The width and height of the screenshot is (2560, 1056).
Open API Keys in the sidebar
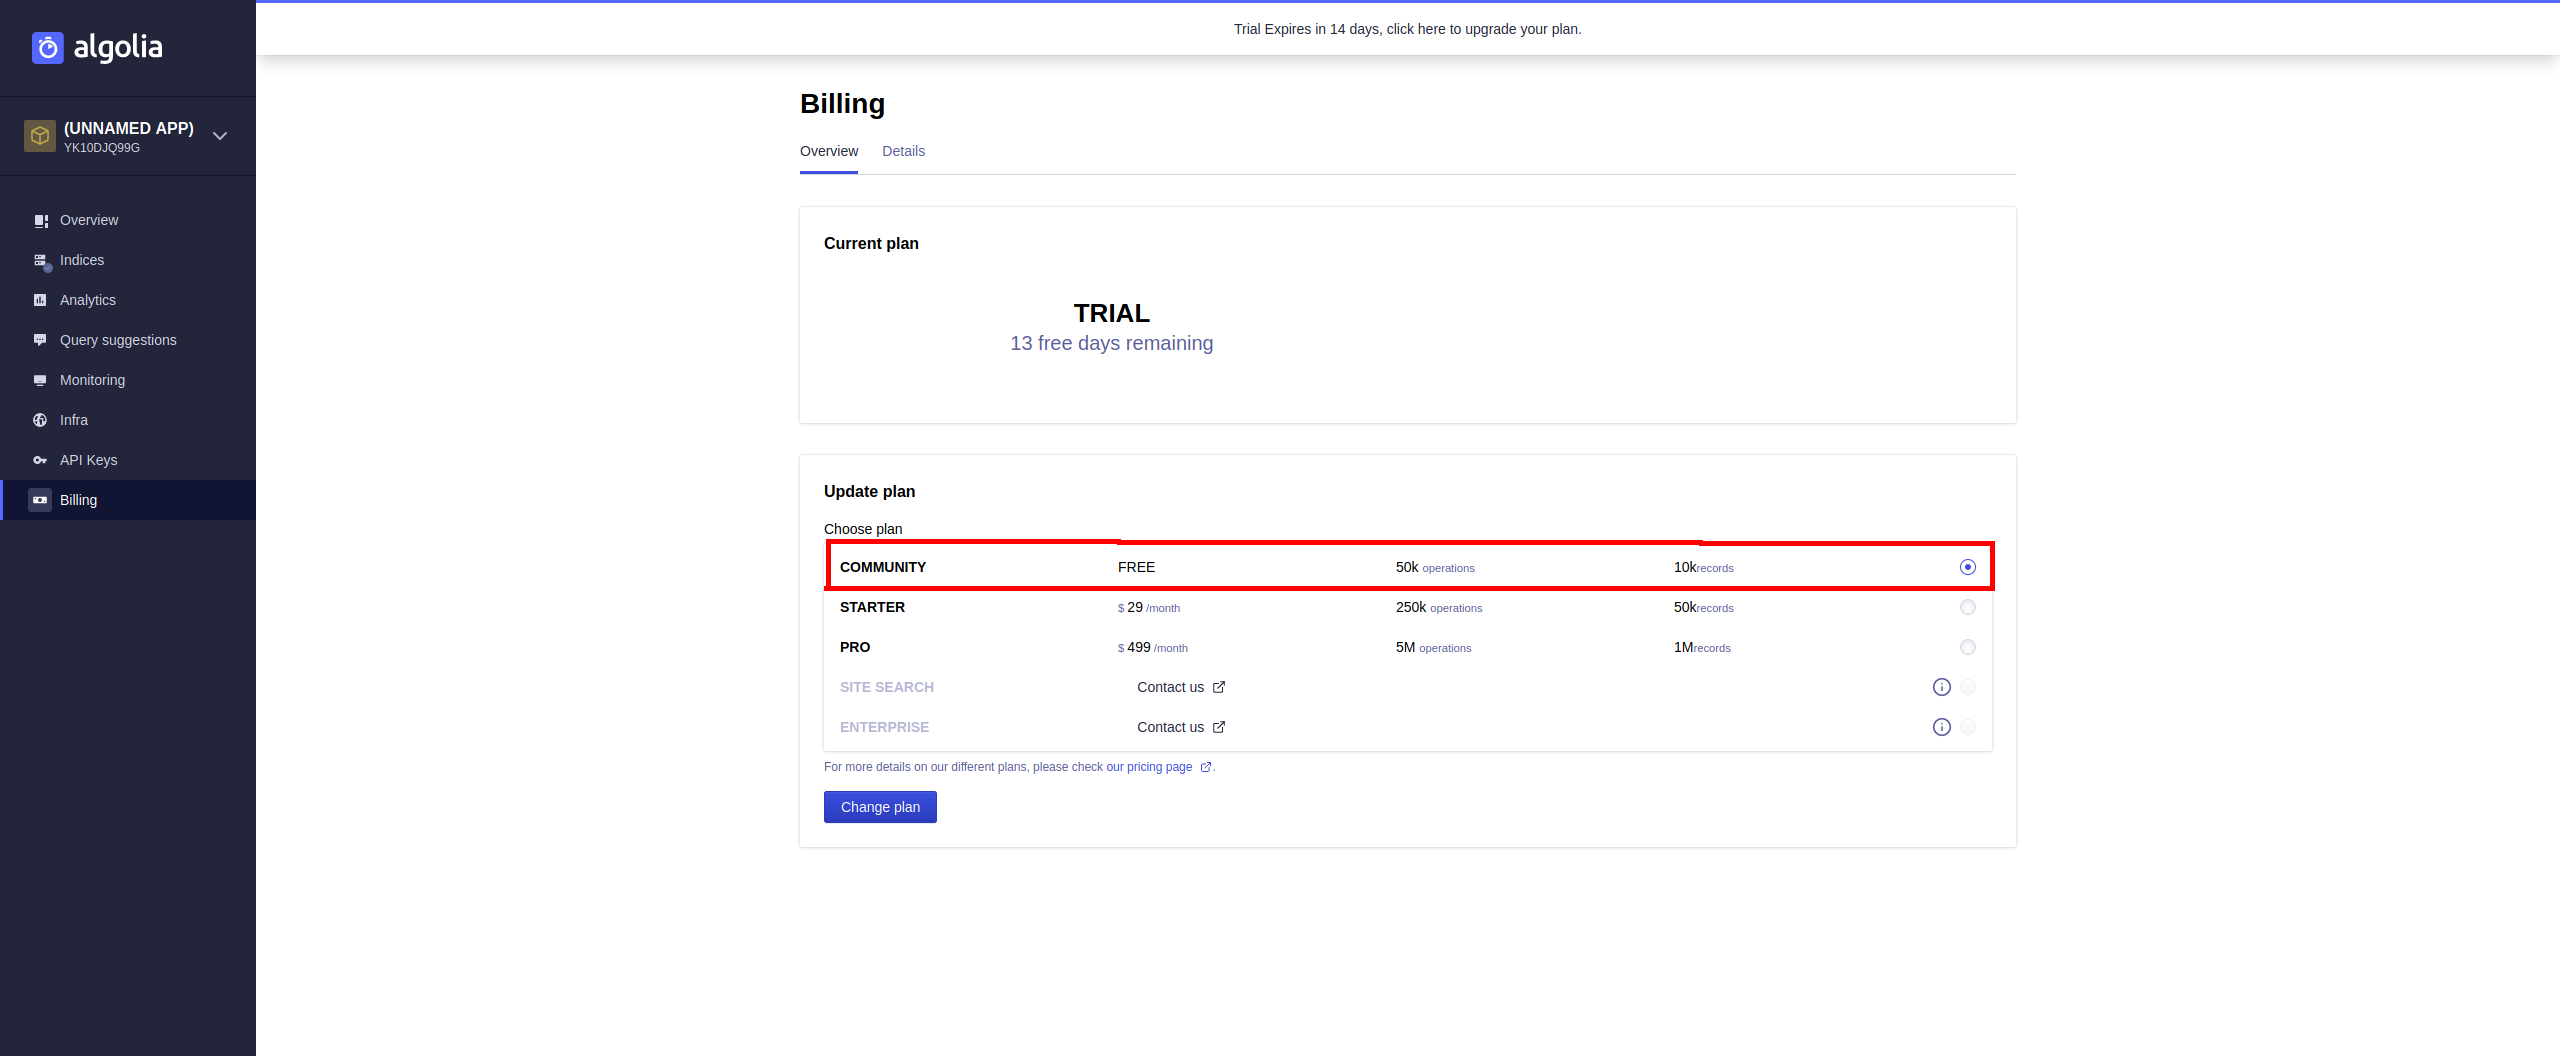(128, 460)
